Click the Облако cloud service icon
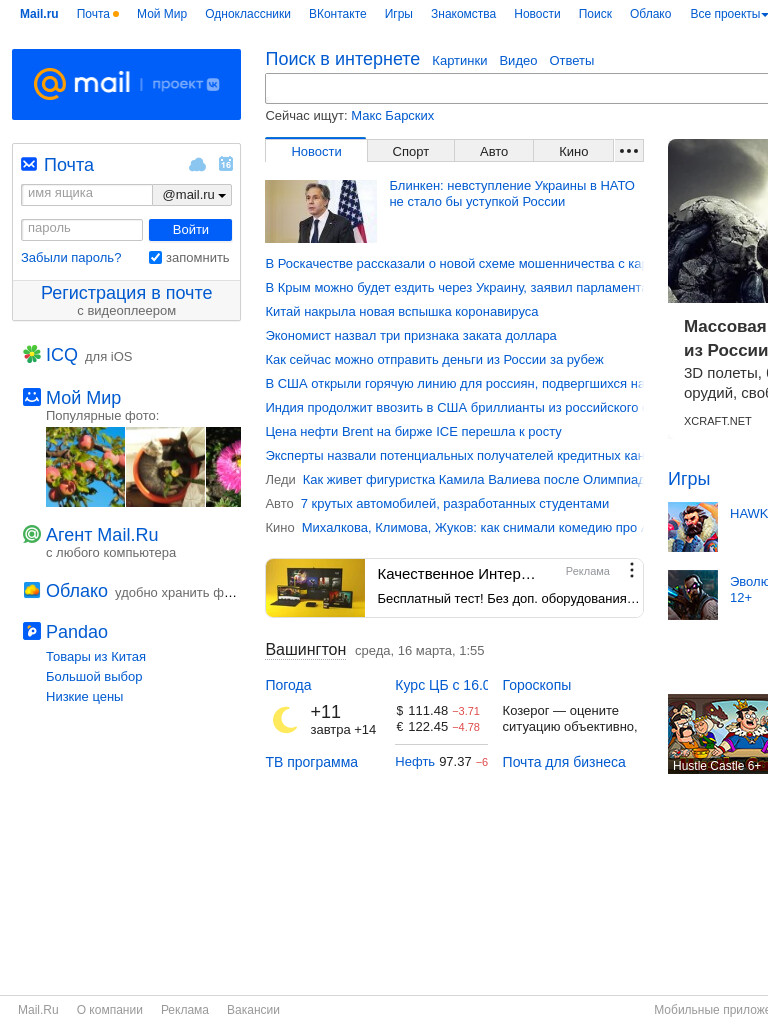 [x=32, y=590]
